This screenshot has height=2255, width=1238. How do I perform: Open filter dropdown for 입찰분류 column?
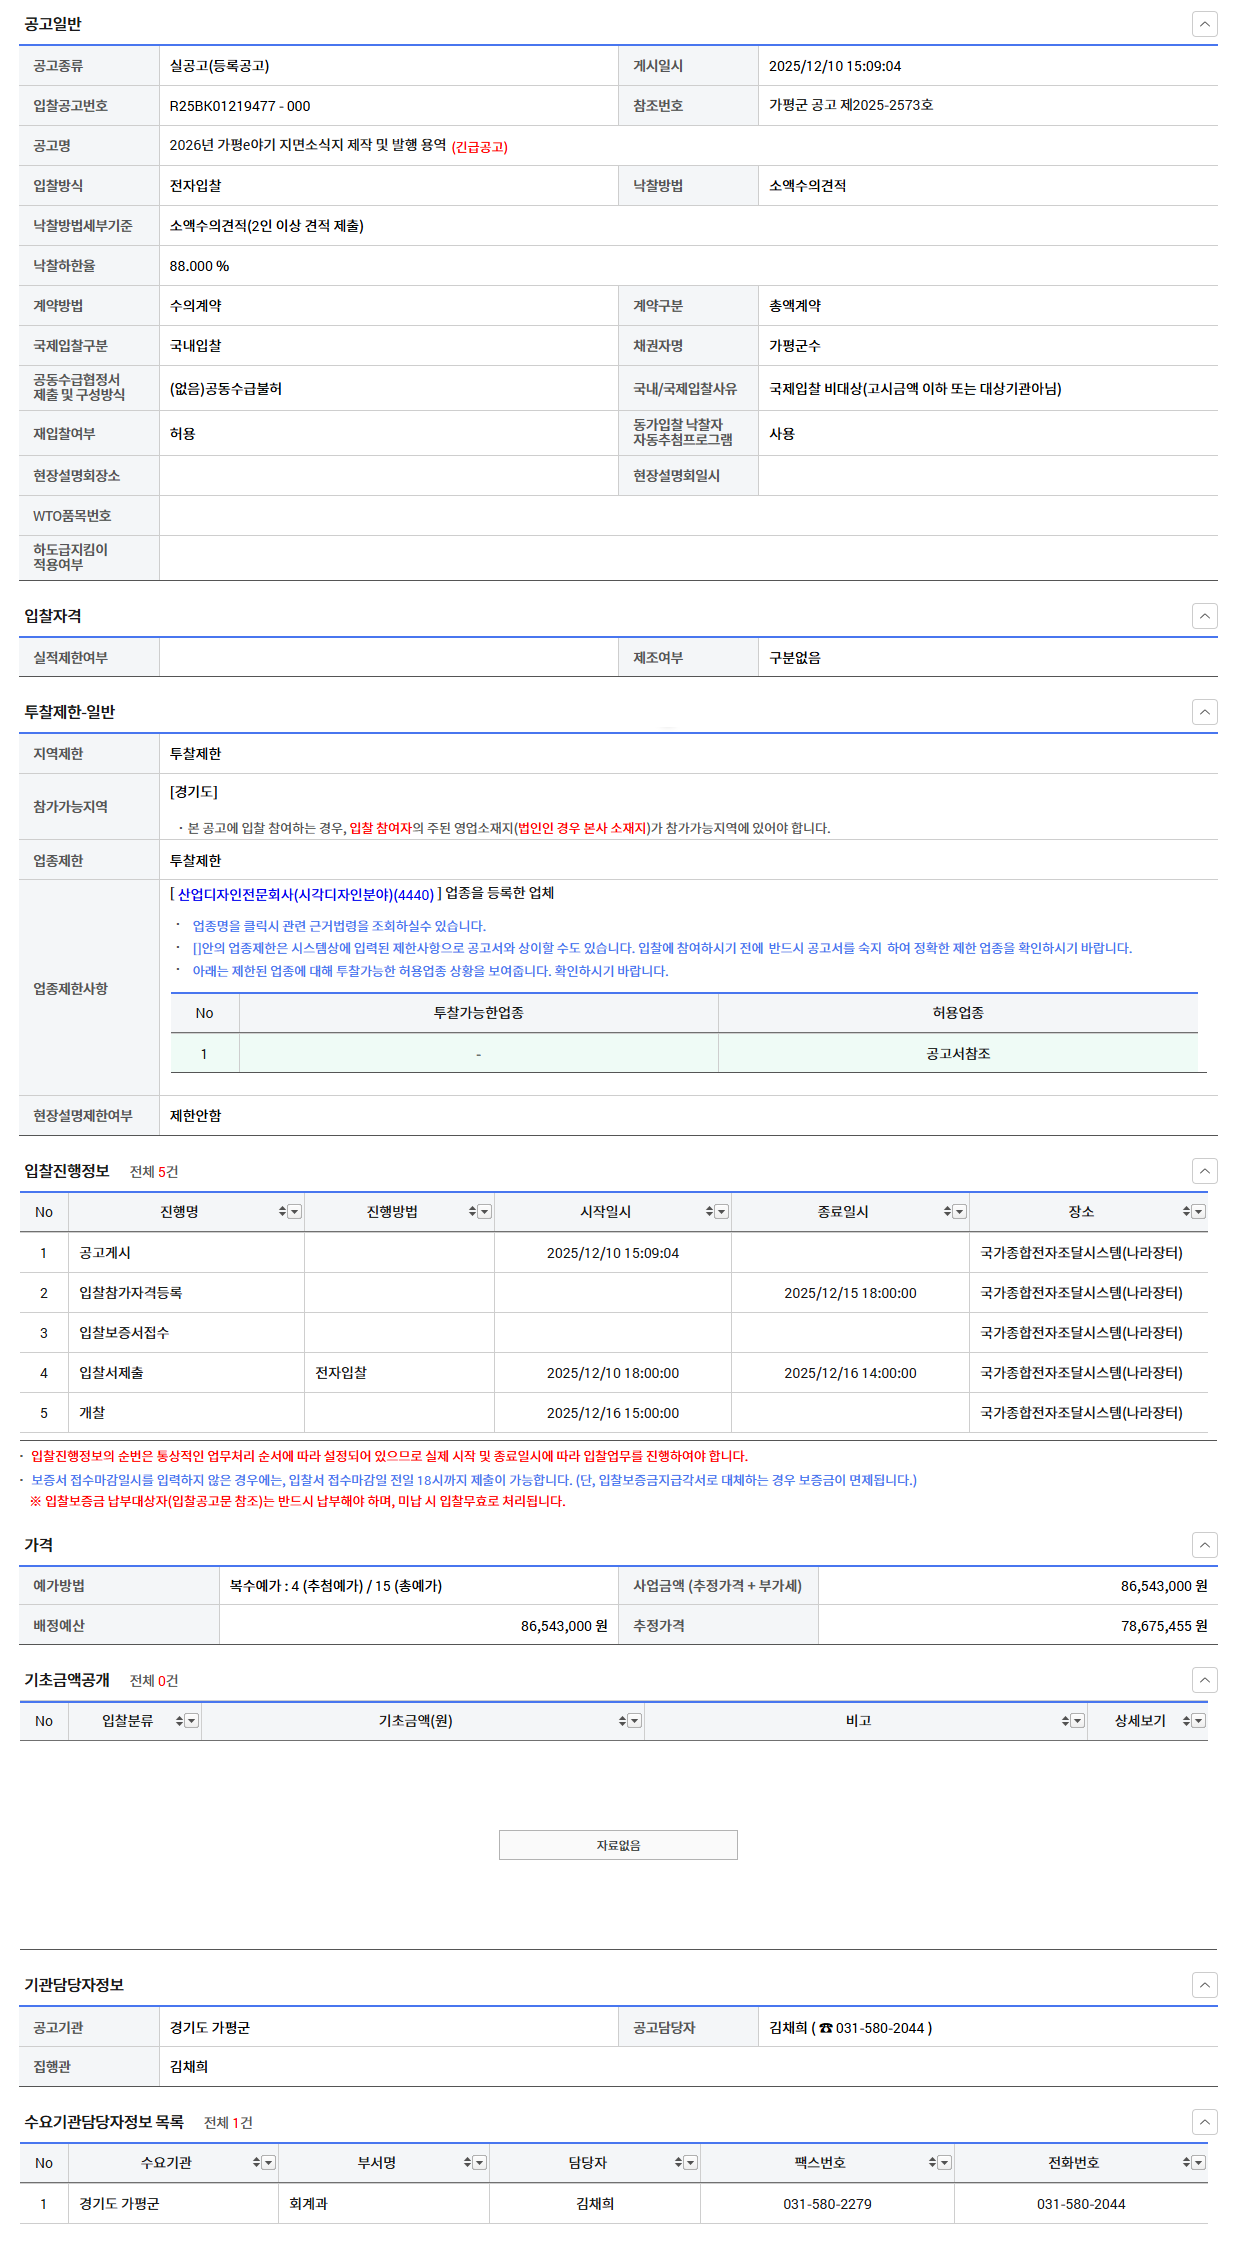(x=192, y=1721)
